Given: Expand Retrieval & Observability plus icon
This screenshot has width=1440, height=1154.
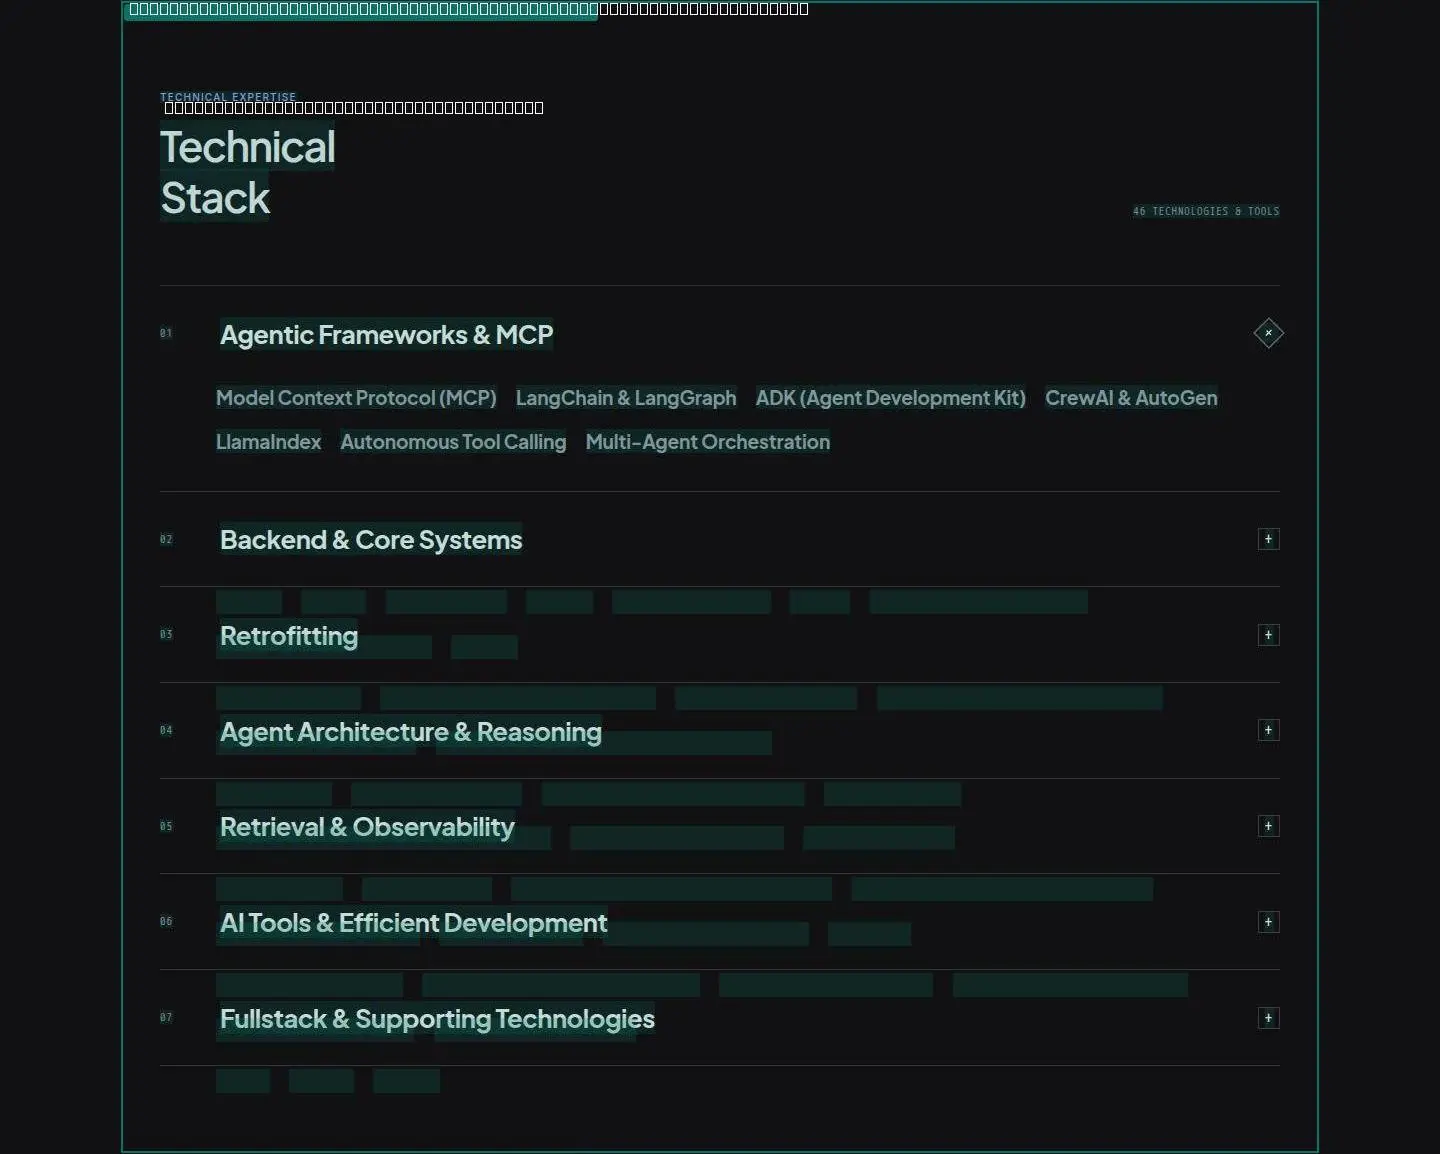Looking at the screenshot, I should 1268,826.
